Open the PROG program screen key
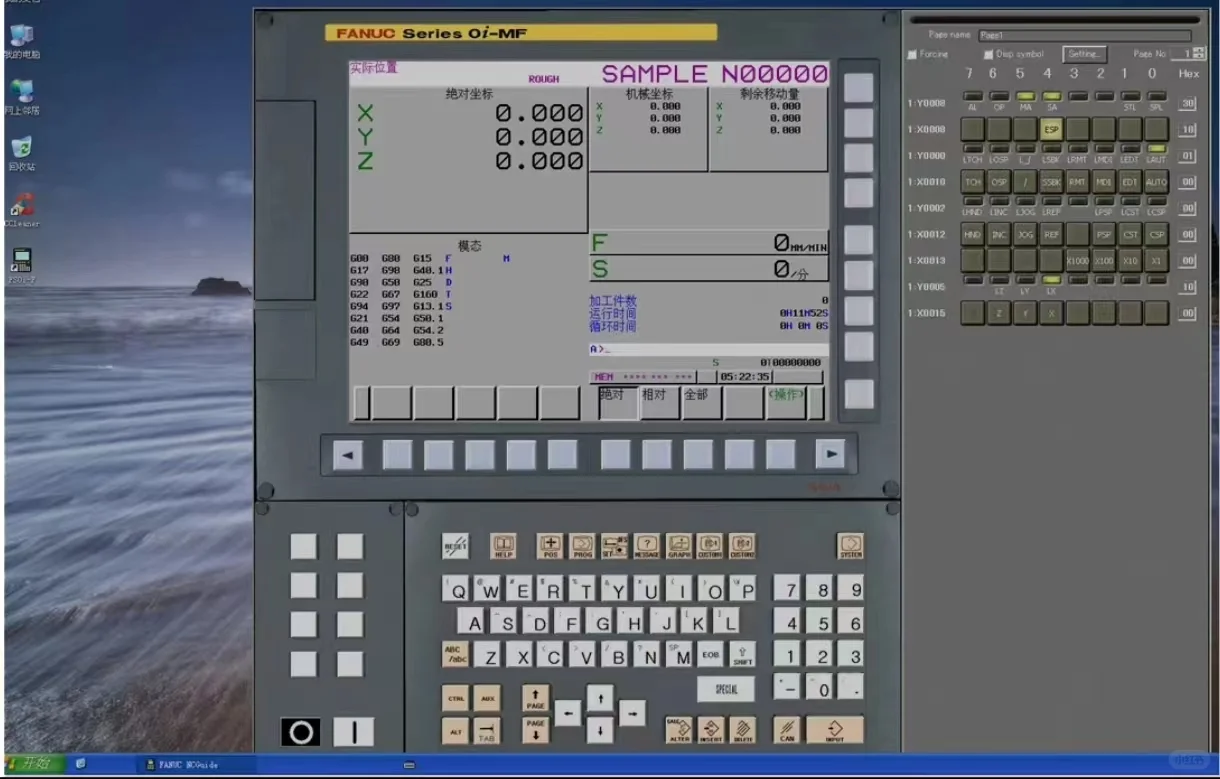The image size is (1220, 779). coord(582,546)
